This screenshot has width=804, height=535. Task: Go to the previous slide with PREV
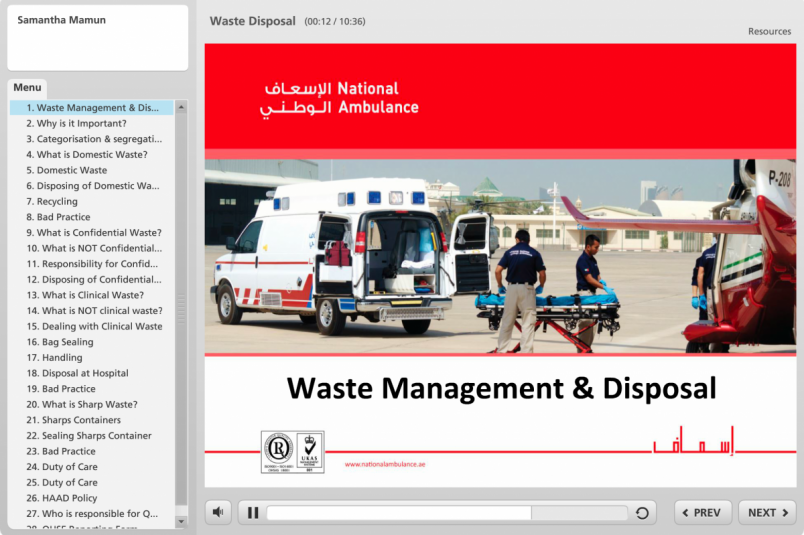[x=702, y=512]
